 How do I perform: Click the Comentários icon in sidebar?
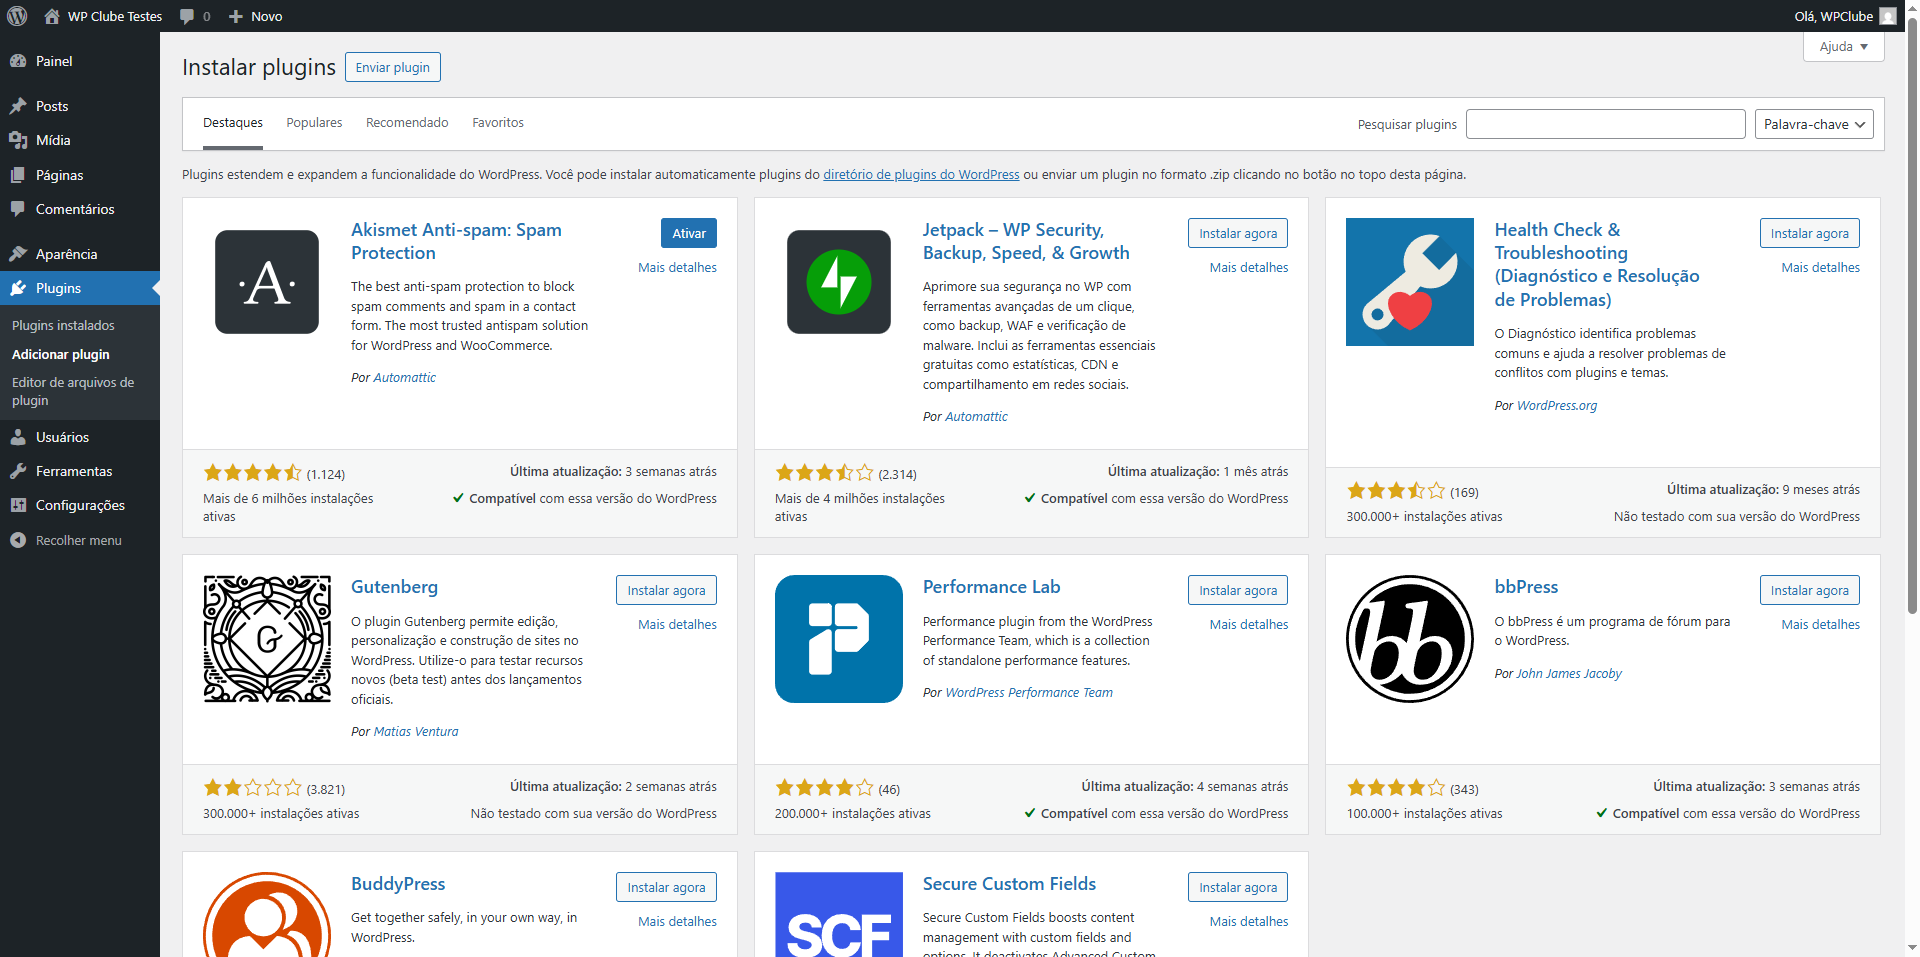(x=18, y=209)
